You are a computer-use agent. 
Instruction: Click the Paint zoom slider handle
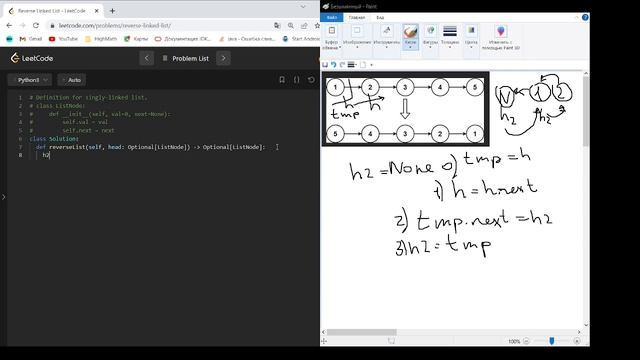coord(551,341)
